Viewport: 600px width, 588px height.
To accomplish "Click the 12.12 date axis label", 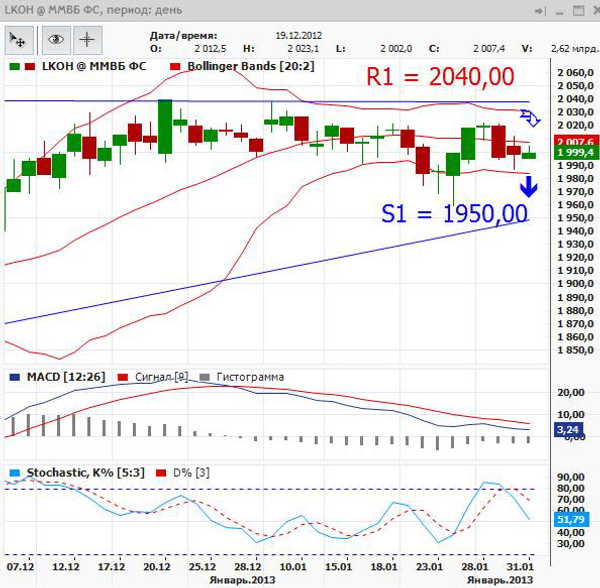I will coord(66,567).
